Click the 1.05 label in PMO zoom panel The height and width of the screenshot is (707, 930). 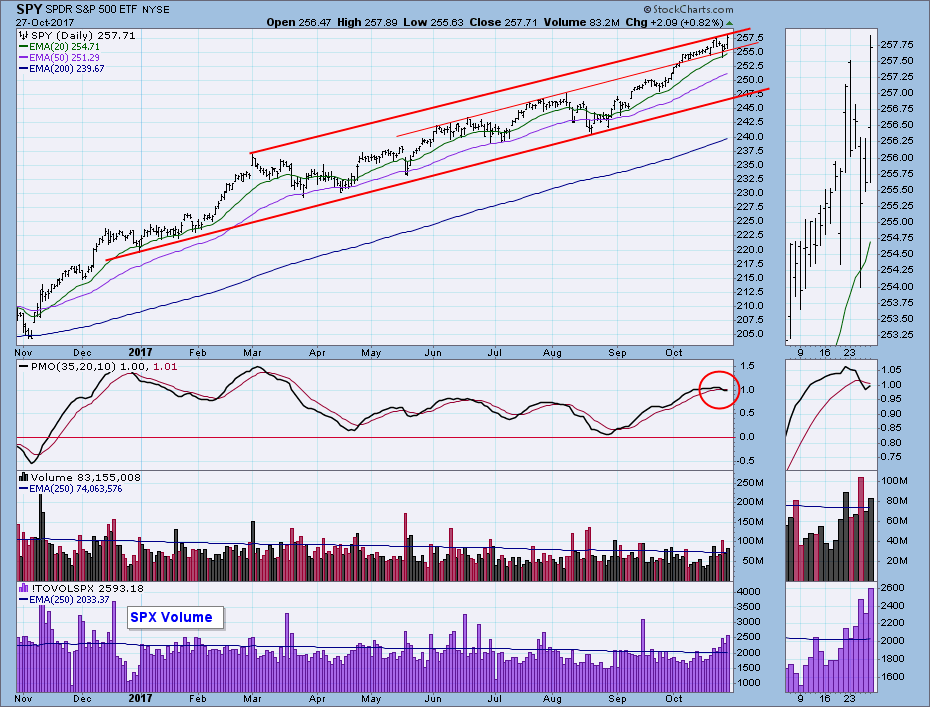891,370
